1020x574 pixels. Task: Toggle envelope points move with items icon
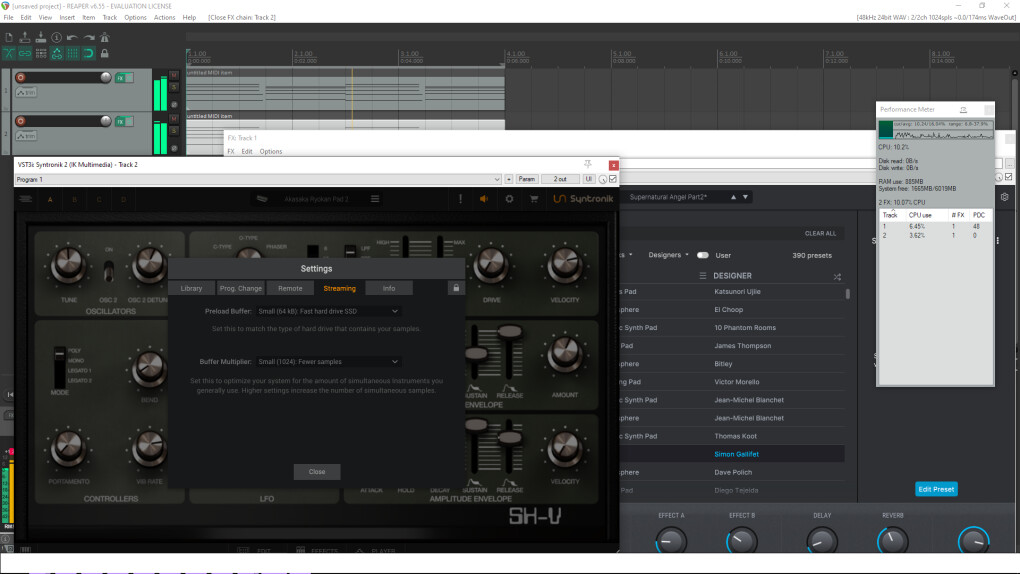tap(57, 53)
